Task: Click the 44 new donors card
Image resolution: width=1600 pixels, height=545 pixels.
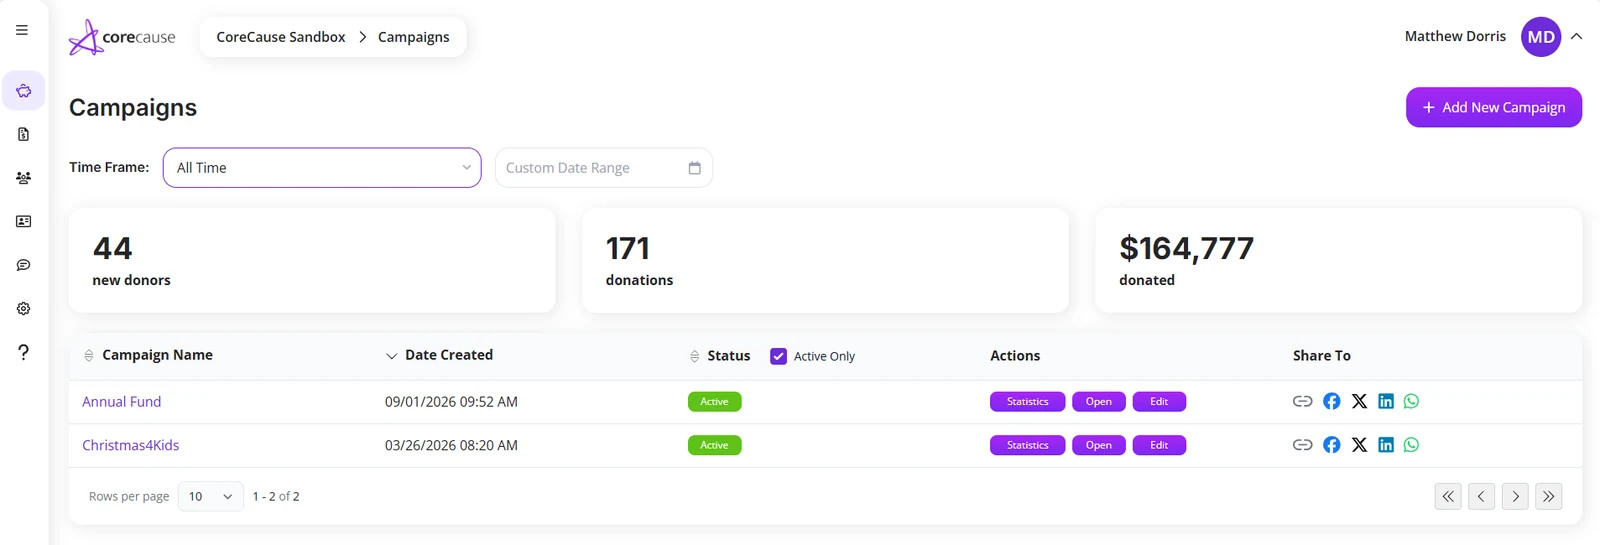Action: [312, 260]
